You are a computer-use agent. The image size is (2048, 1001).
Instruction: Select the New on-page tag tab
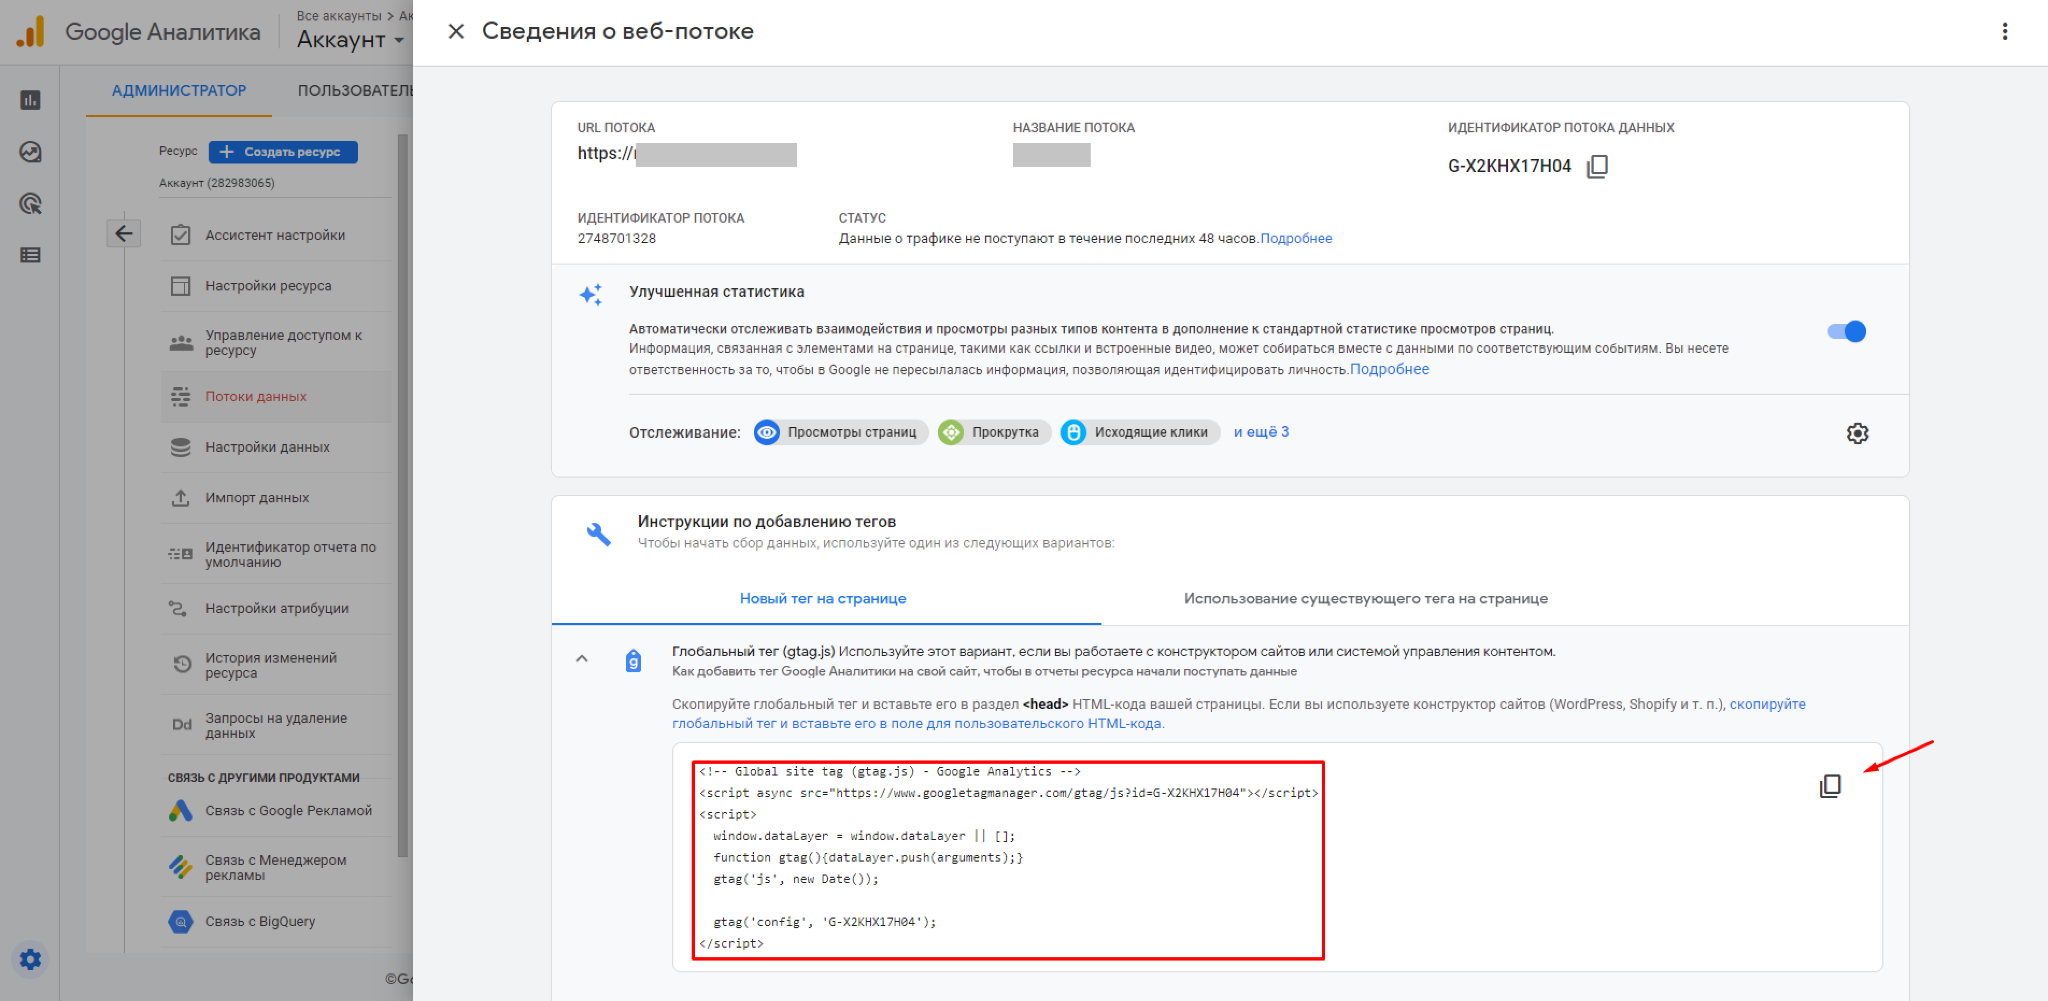(823, 598)
